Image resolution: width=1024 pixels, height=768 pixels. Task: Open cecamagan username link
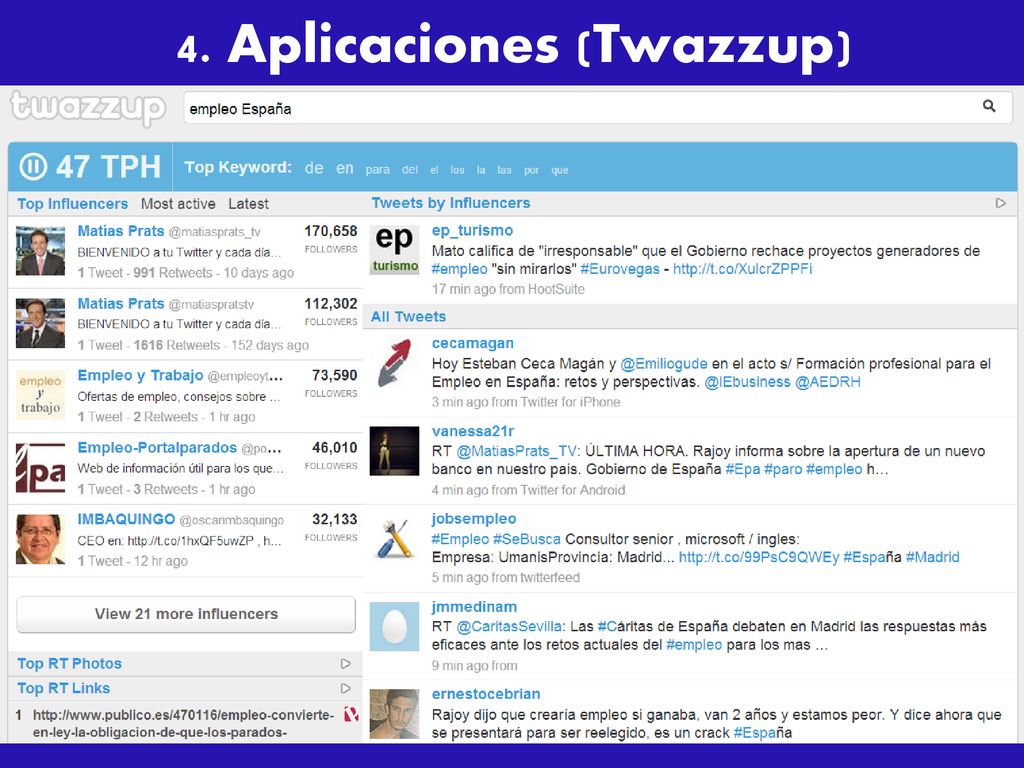coord(473,344)
